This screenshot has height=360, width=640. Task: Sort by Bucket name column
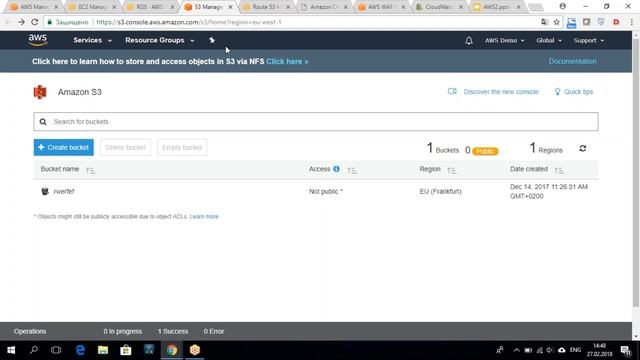click(x=91, y=171)
